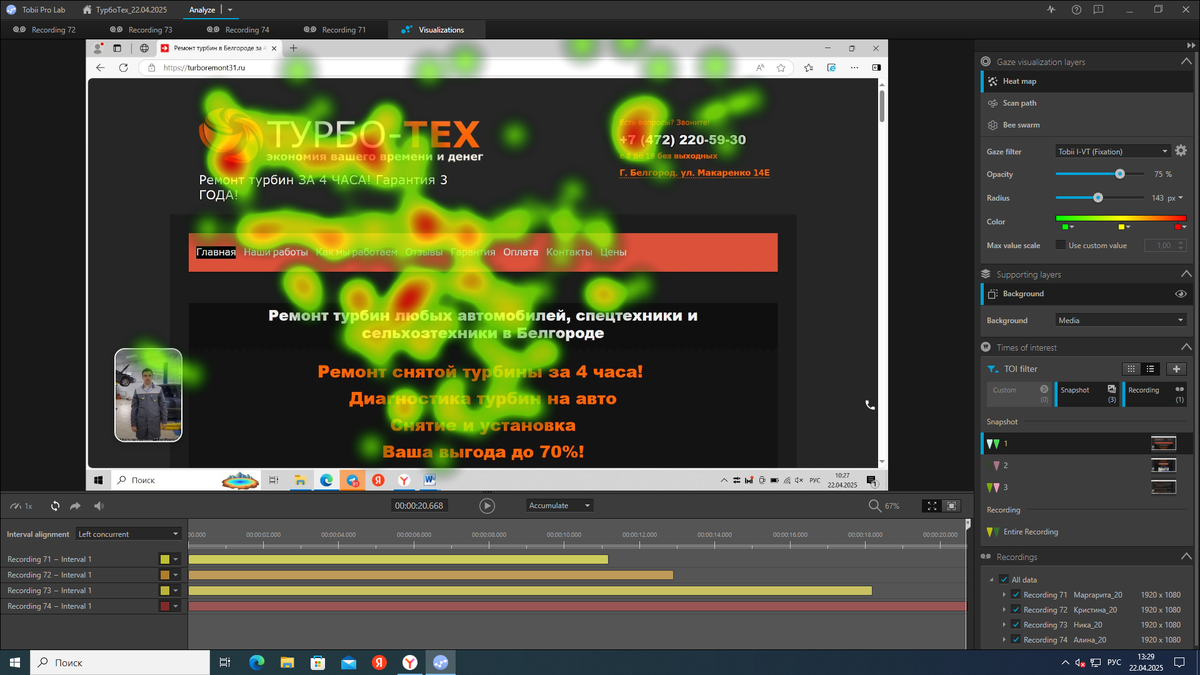The image size is (1200, 675).
Task: Open Interval alignment Left concurrent dropdown
Action: pos(129,534)
